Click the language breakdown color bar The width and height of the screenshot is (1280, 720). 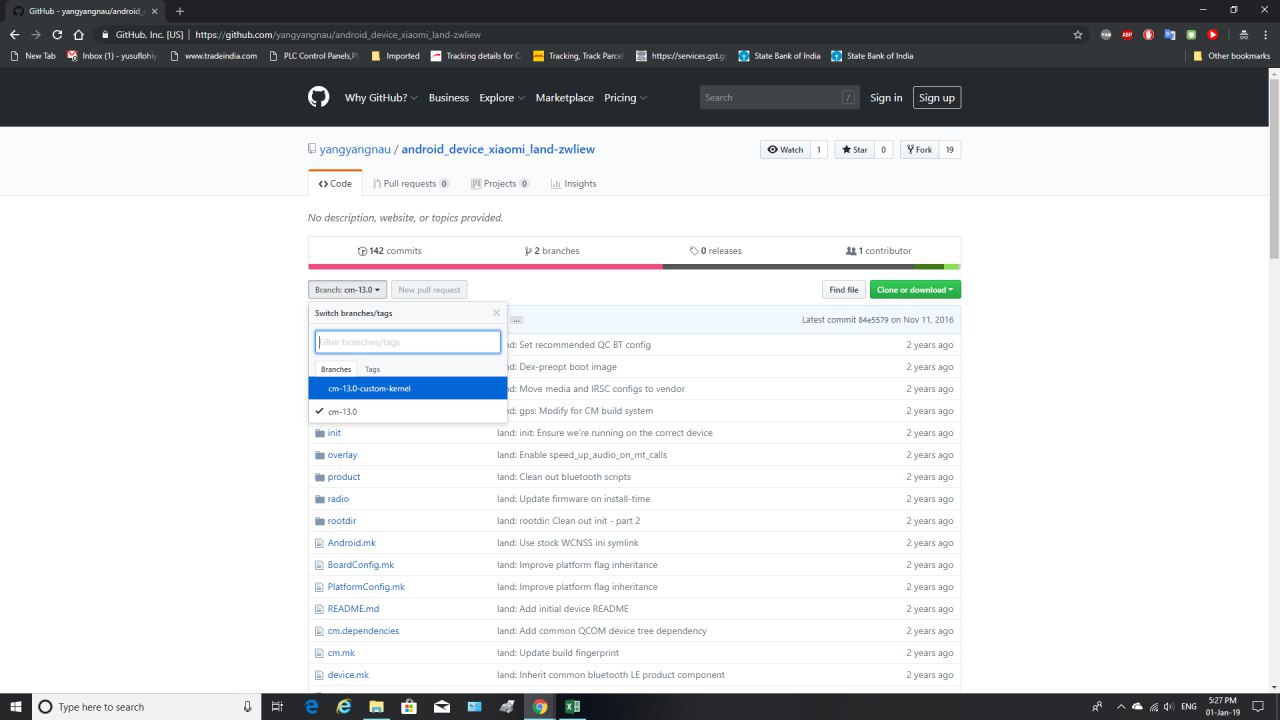(634, 267)
